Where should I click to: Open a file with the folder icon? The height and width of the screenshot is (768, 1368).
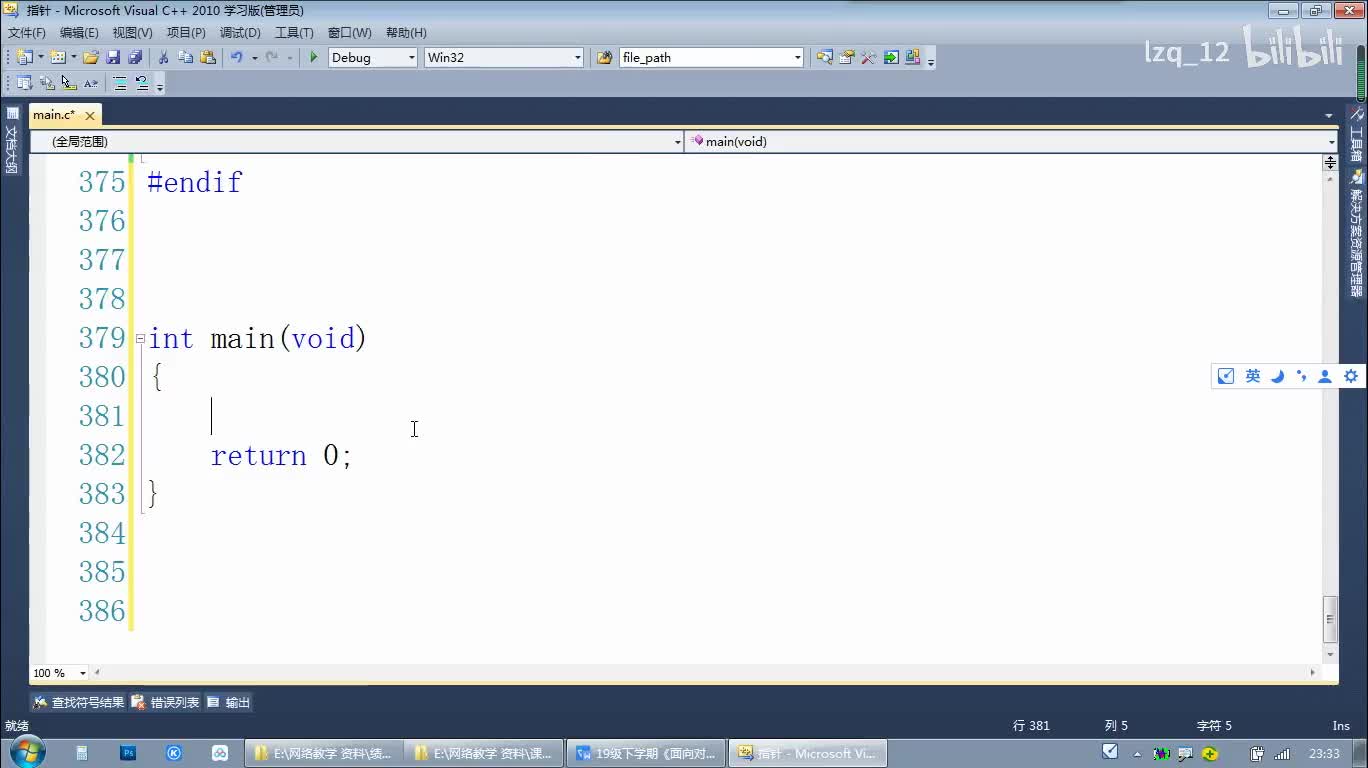pos(91,58)
